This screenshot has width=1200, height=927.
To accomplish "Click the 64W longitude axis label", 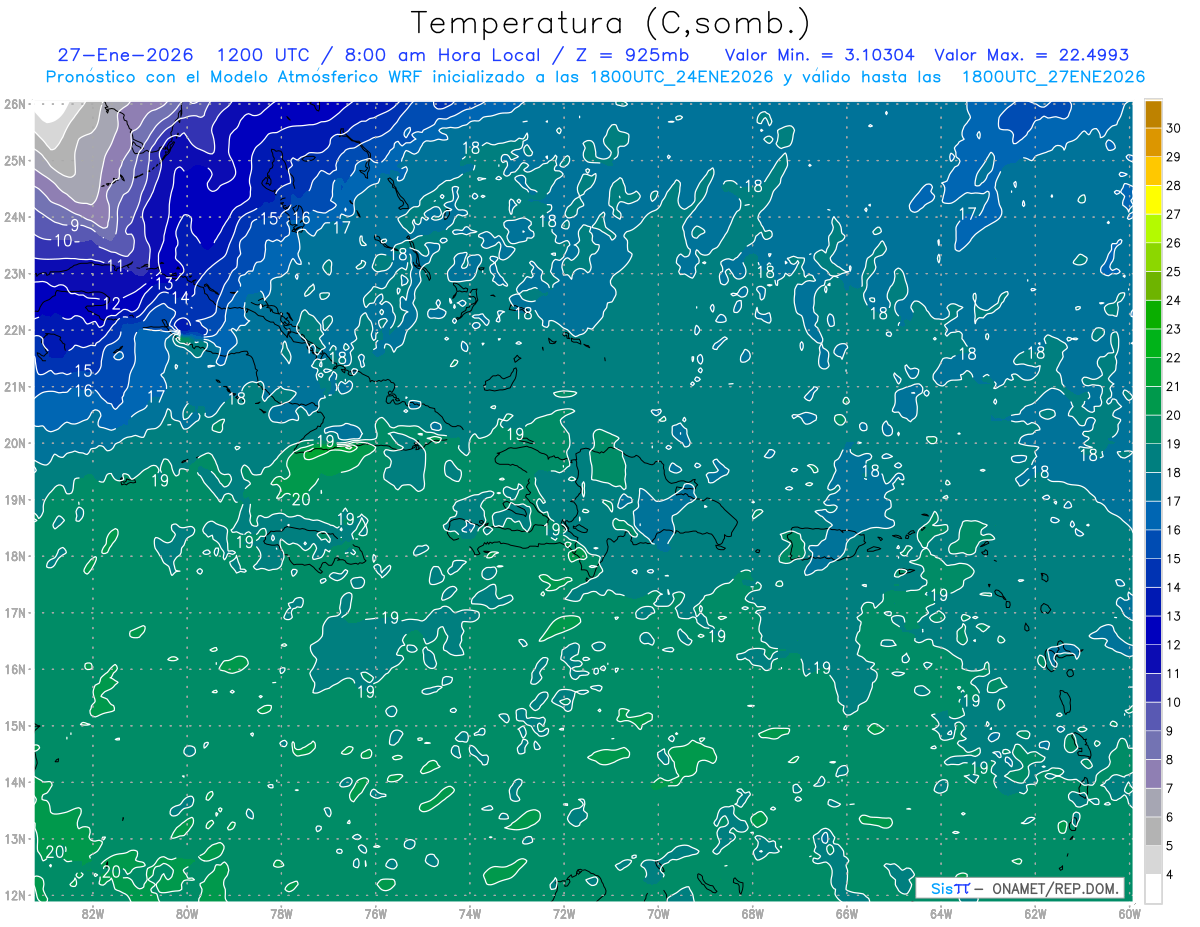I will [941, 913].
